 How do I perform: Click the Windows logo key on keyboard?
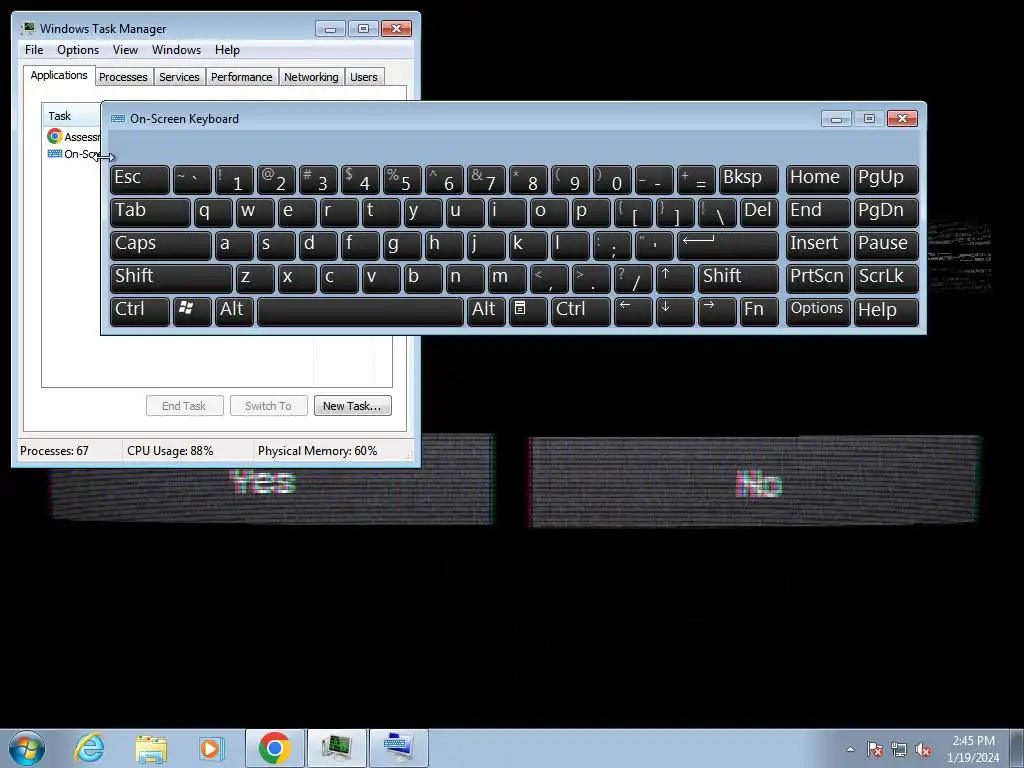[x=192, y=311]
